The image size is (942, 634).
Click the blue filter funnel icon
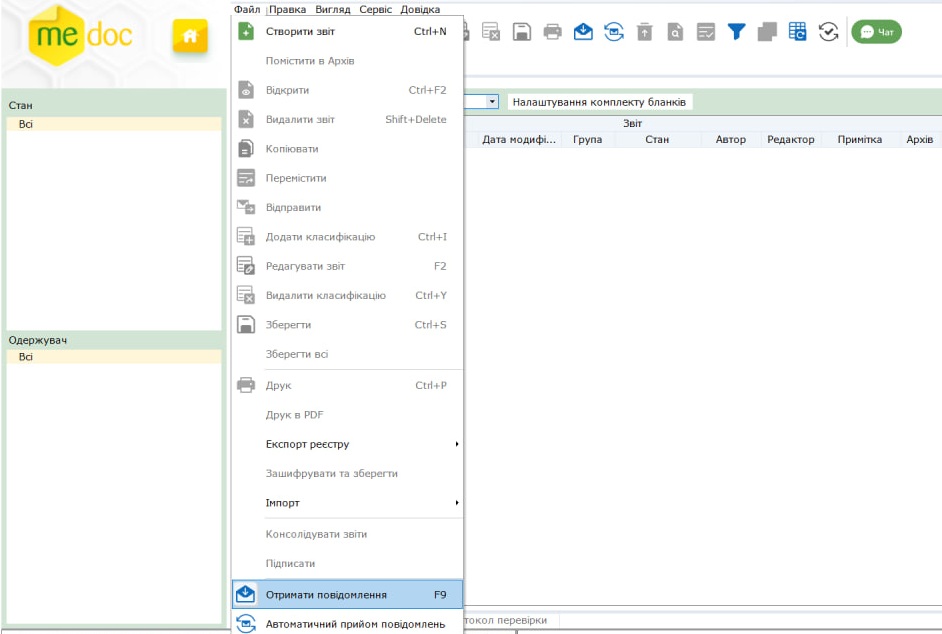736,32
